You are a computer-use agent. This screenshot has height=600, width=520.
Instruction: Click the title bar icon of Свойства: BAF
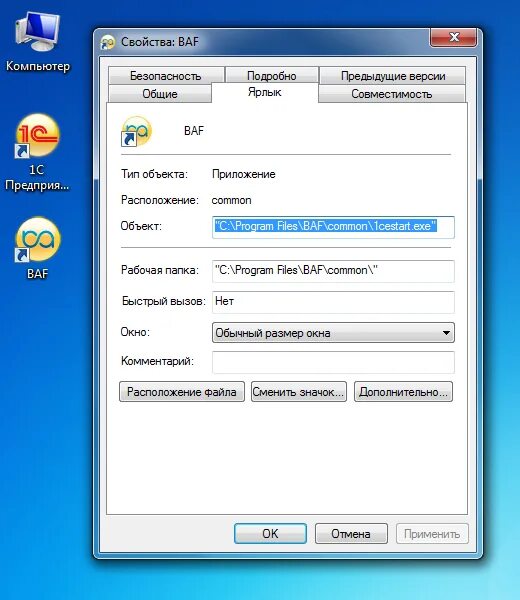click(x=108, y=42)
